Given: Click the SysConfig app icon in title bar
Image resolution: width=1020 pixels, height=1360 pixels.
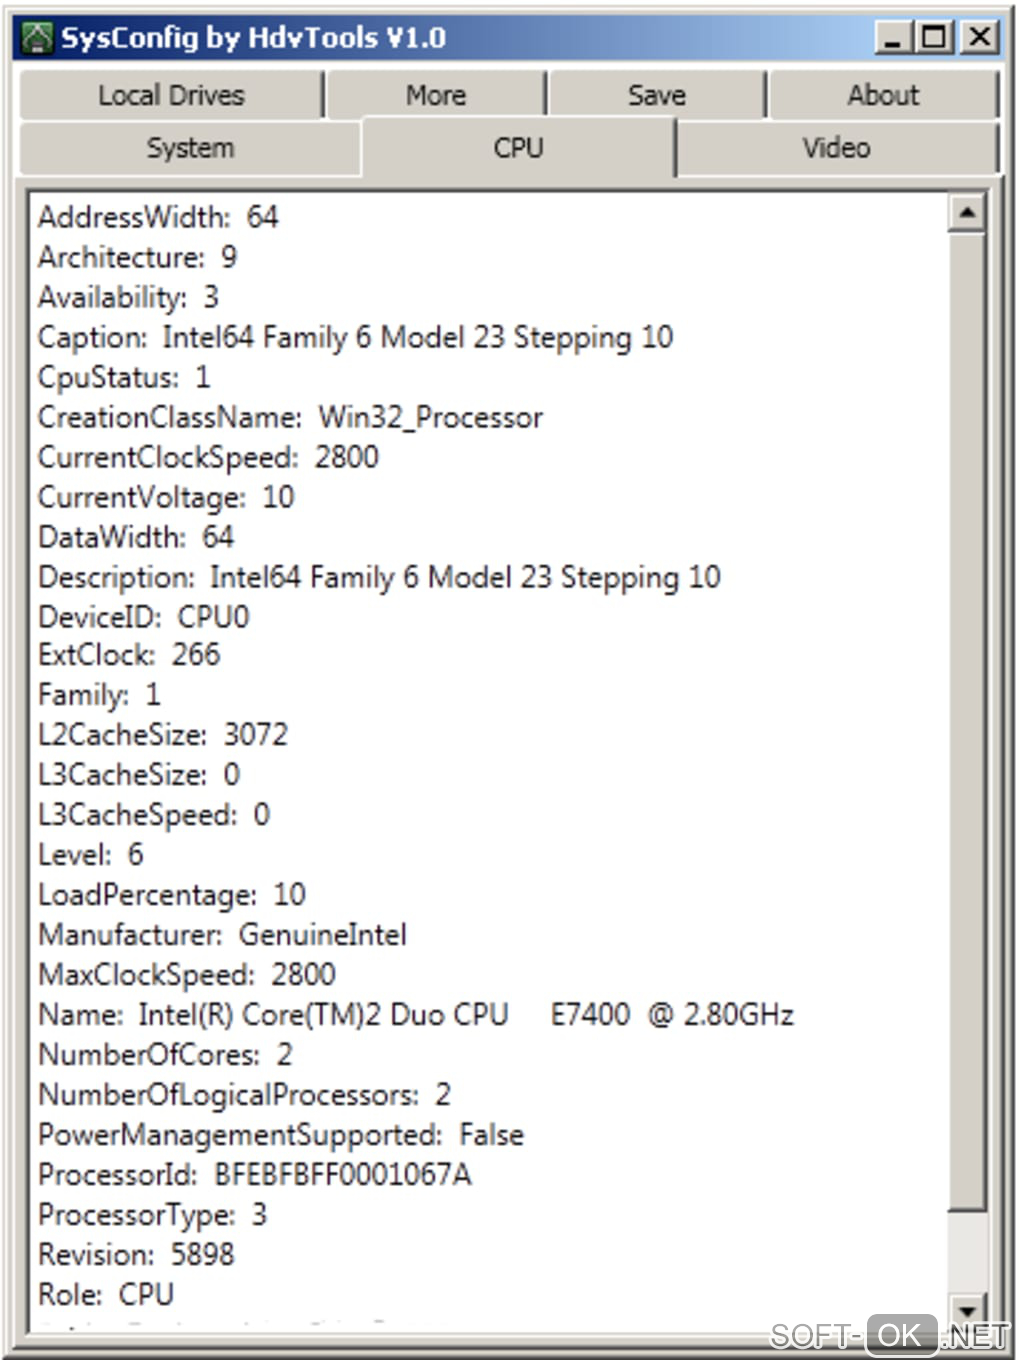Looking at the screenshot, I should pos(38,38).
